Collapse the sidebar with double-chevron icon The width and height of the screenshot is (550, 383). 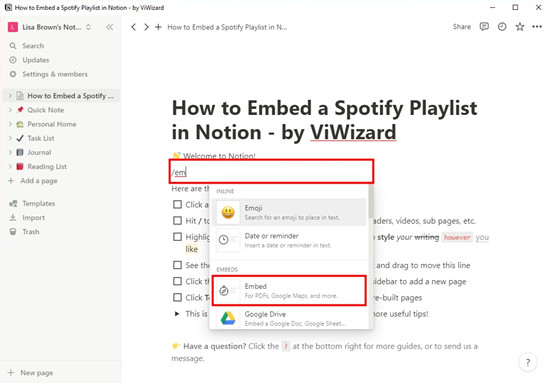click(110, 27)
